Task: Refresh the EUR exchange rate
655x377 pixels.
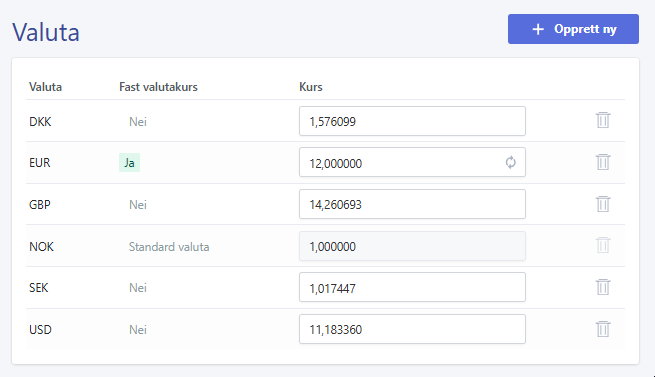Action: point(510,162)
